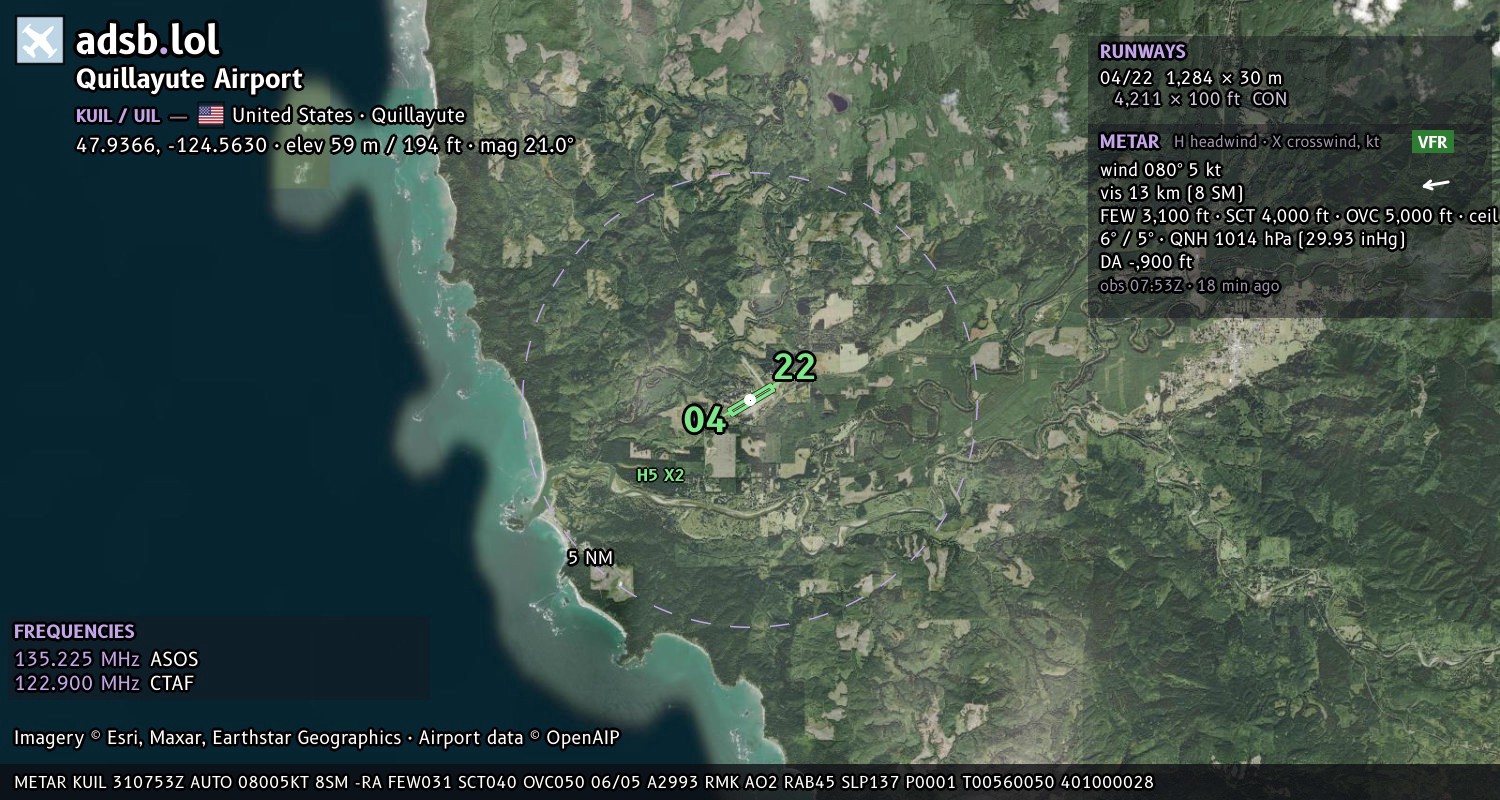1500x800 pixels.
Task: Click the RUNWAYS panel heading
Action: click(x=1142, y=52)
